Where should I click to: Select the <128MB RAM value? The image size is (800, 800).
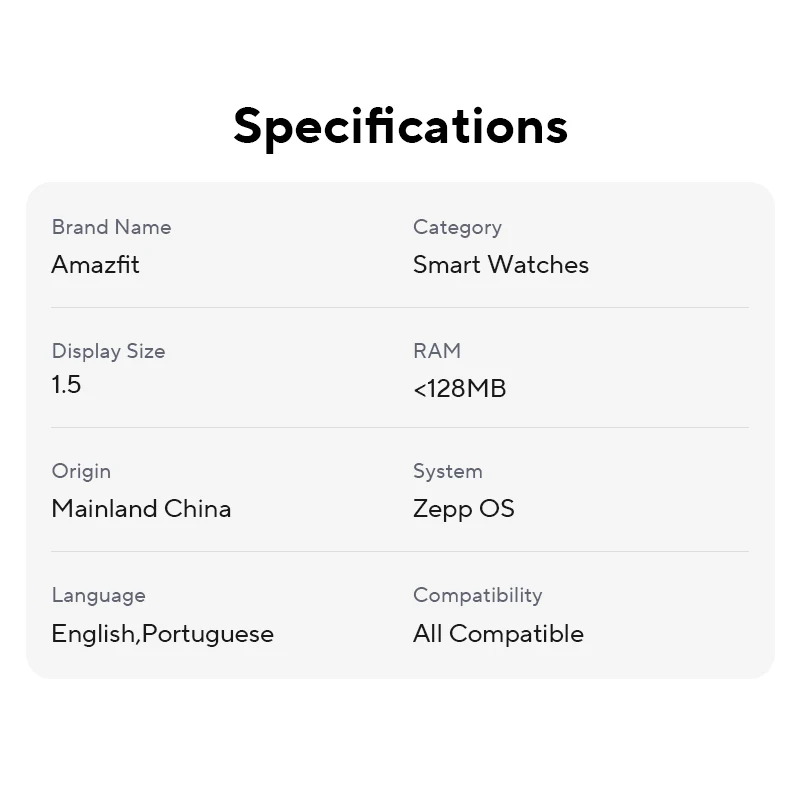click(460, 389)
